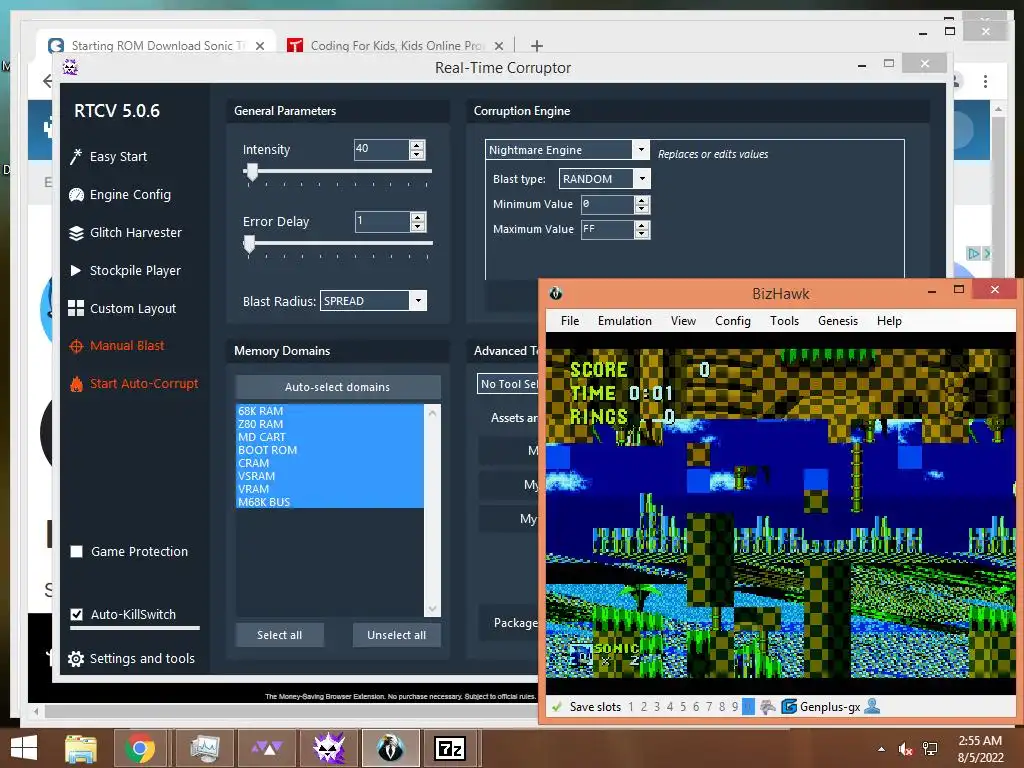Open the Blast type RANDOM dropdown
Image resolution: width=1024 pixels, height=768 pixels.
(x=643, y=178)
